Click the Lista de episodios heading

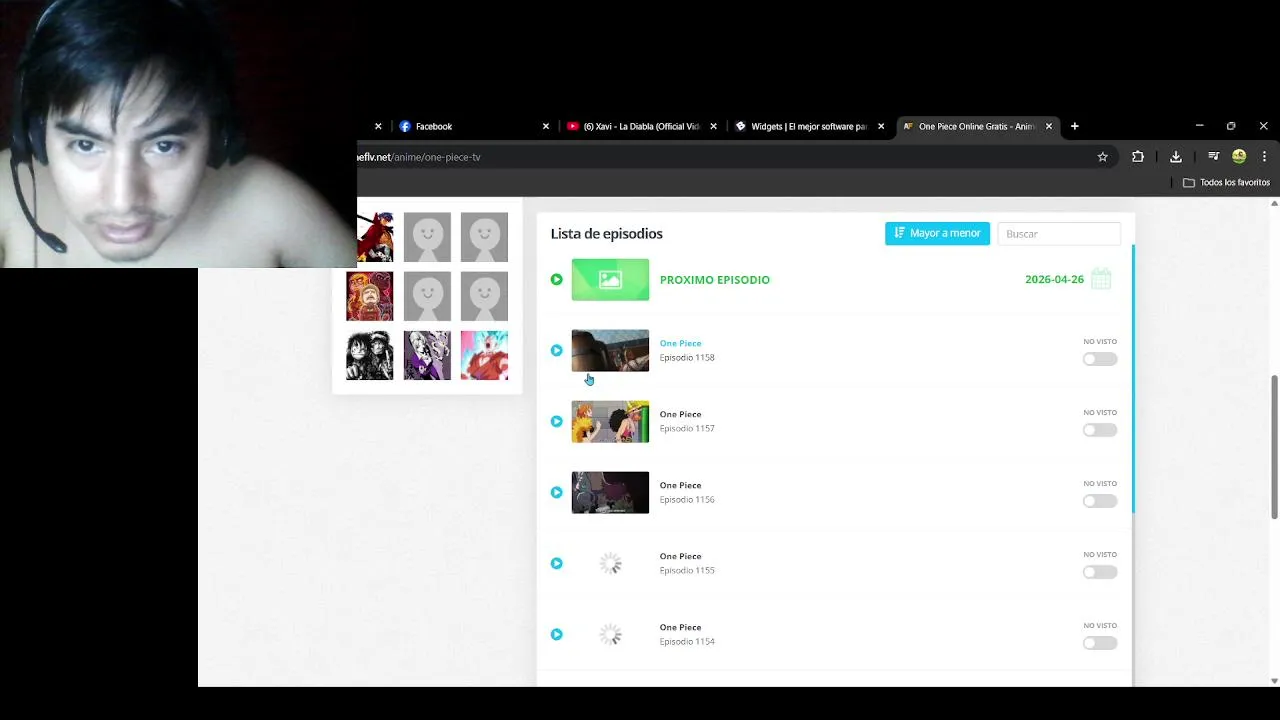pos(606,233)
